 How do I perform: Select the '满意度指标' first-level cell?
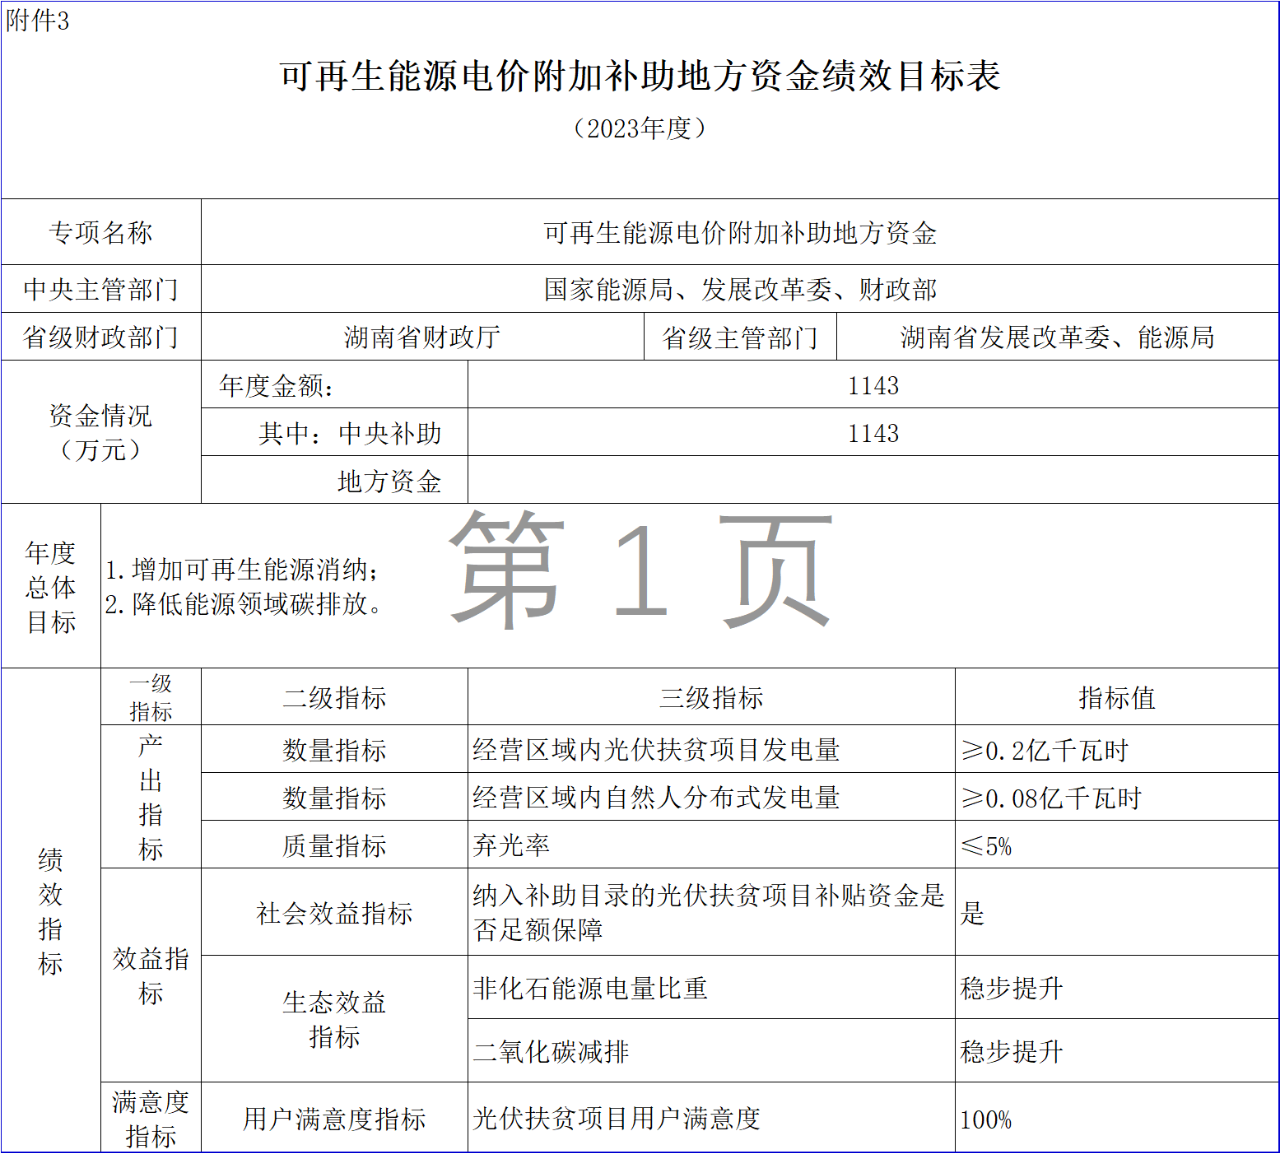pos(151,1118)
